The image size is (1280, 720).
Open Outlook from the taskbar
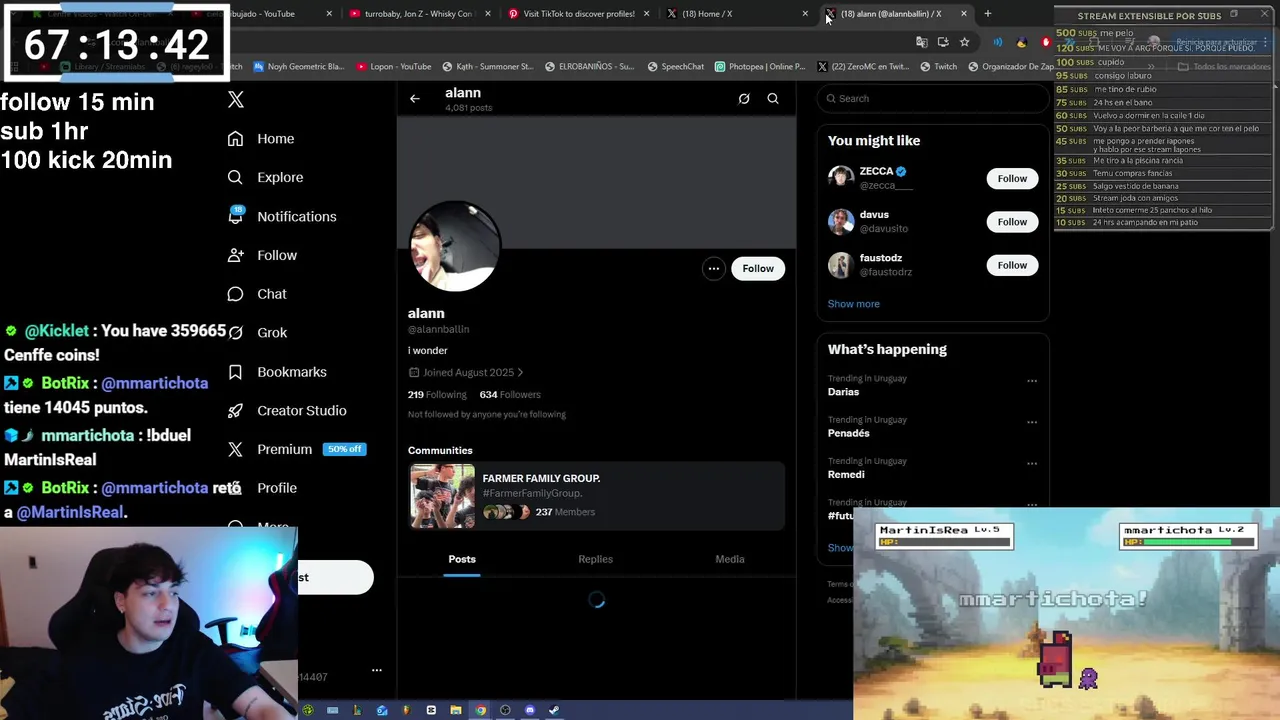pyautogui.click(x=382, y=710)
